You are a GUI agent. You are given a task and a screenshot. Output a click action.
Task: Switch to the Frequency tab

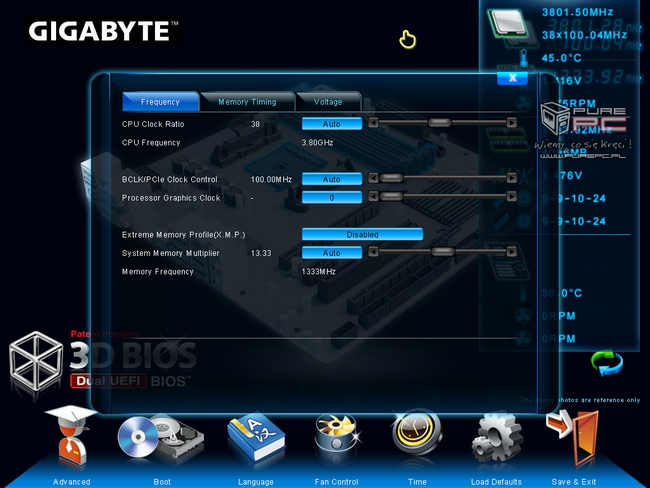(160, 102)
